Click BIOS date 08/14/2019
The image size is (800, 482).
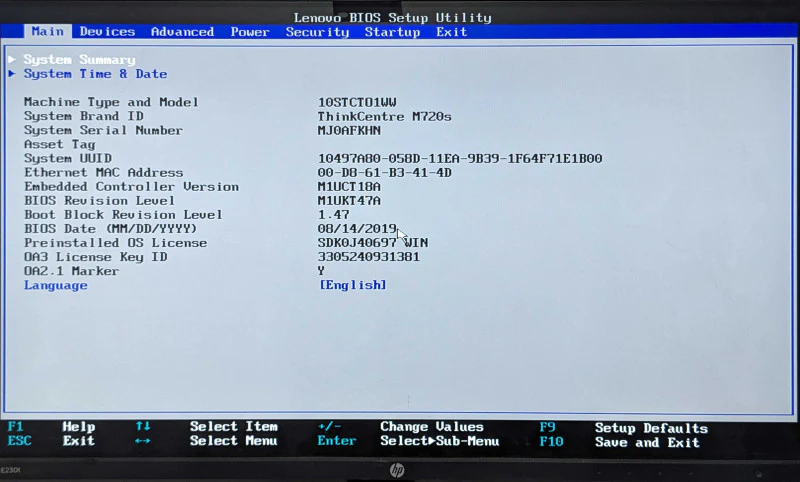(357, 229)
